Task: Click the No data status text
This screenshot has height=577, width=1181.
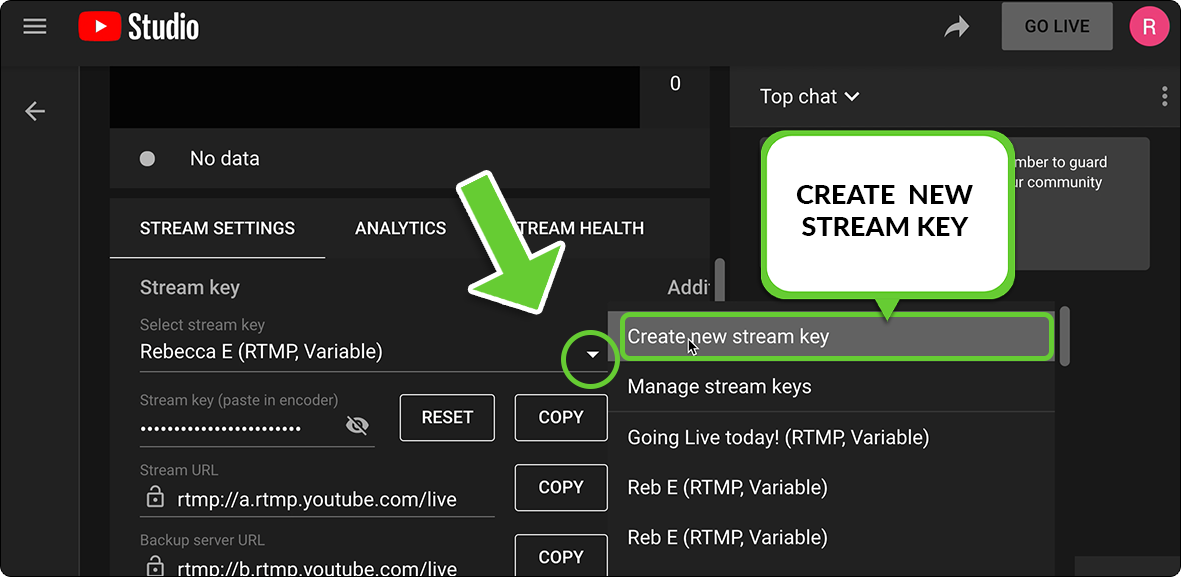Action: [224, 159]
